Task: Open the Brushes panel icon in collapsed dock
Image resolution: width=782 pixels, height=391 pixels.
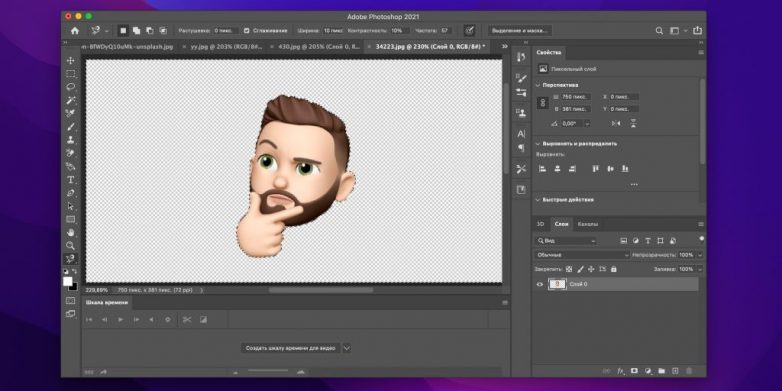Action: pos(521,78)
